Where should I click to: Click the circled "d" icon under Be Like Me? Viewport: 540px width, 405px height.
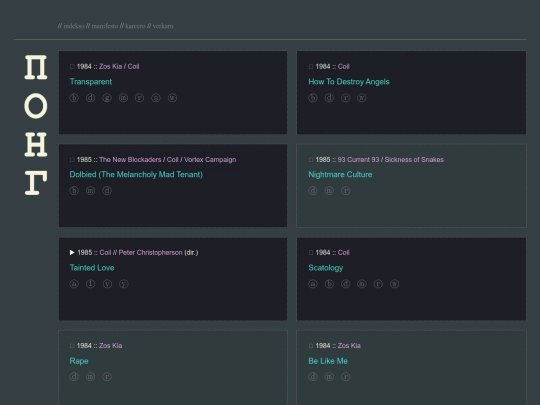[313, 377]
